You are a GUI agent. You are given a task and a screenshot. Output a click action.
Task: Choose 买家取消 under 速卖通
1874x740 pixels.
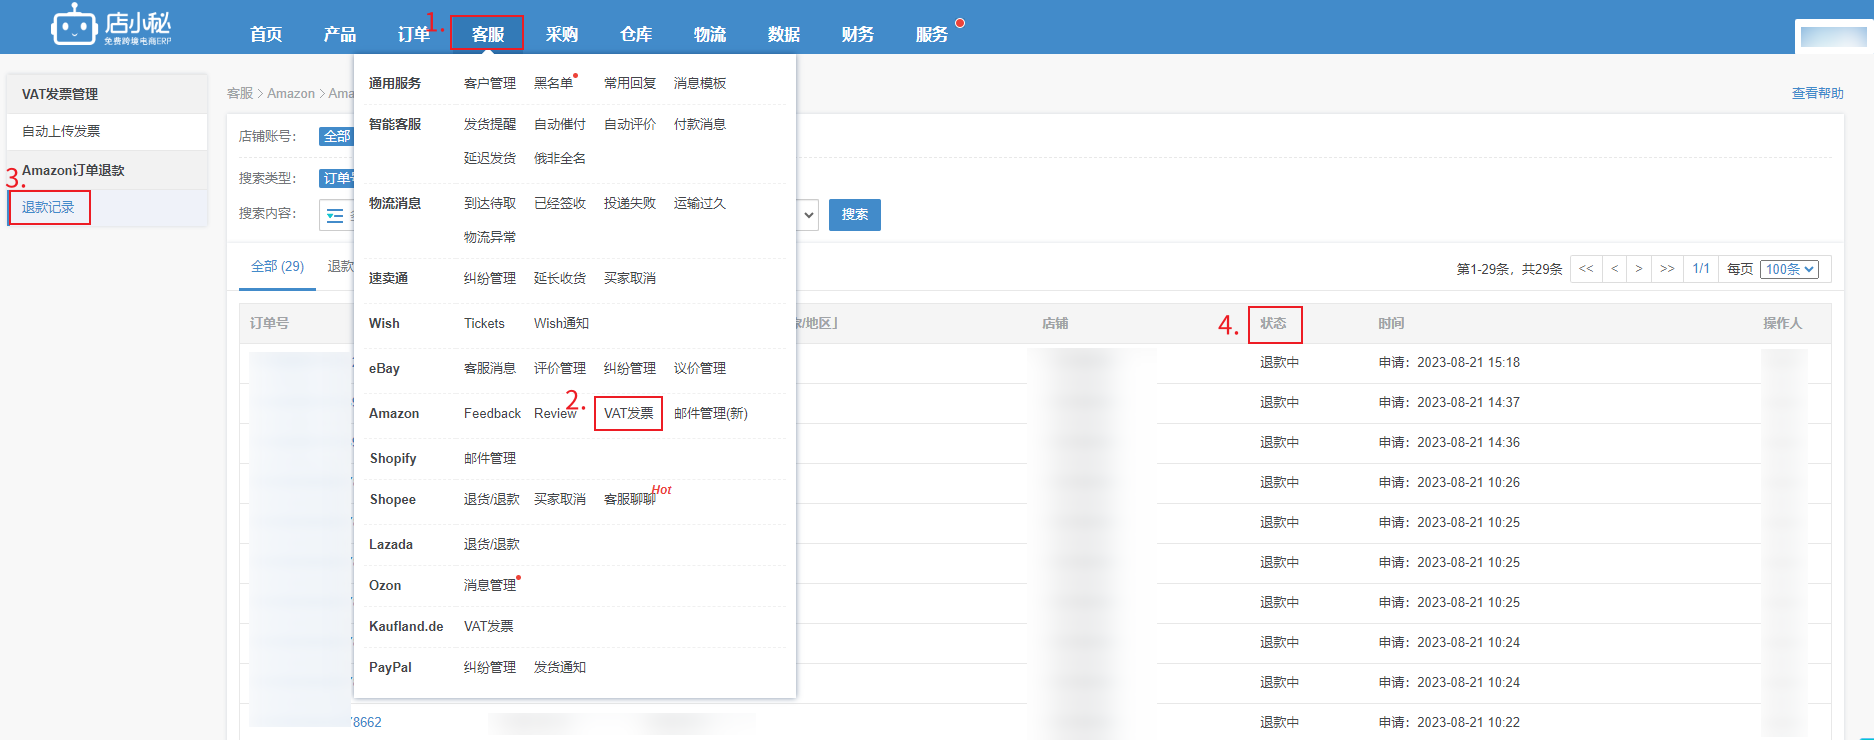(x=630, y=278)
